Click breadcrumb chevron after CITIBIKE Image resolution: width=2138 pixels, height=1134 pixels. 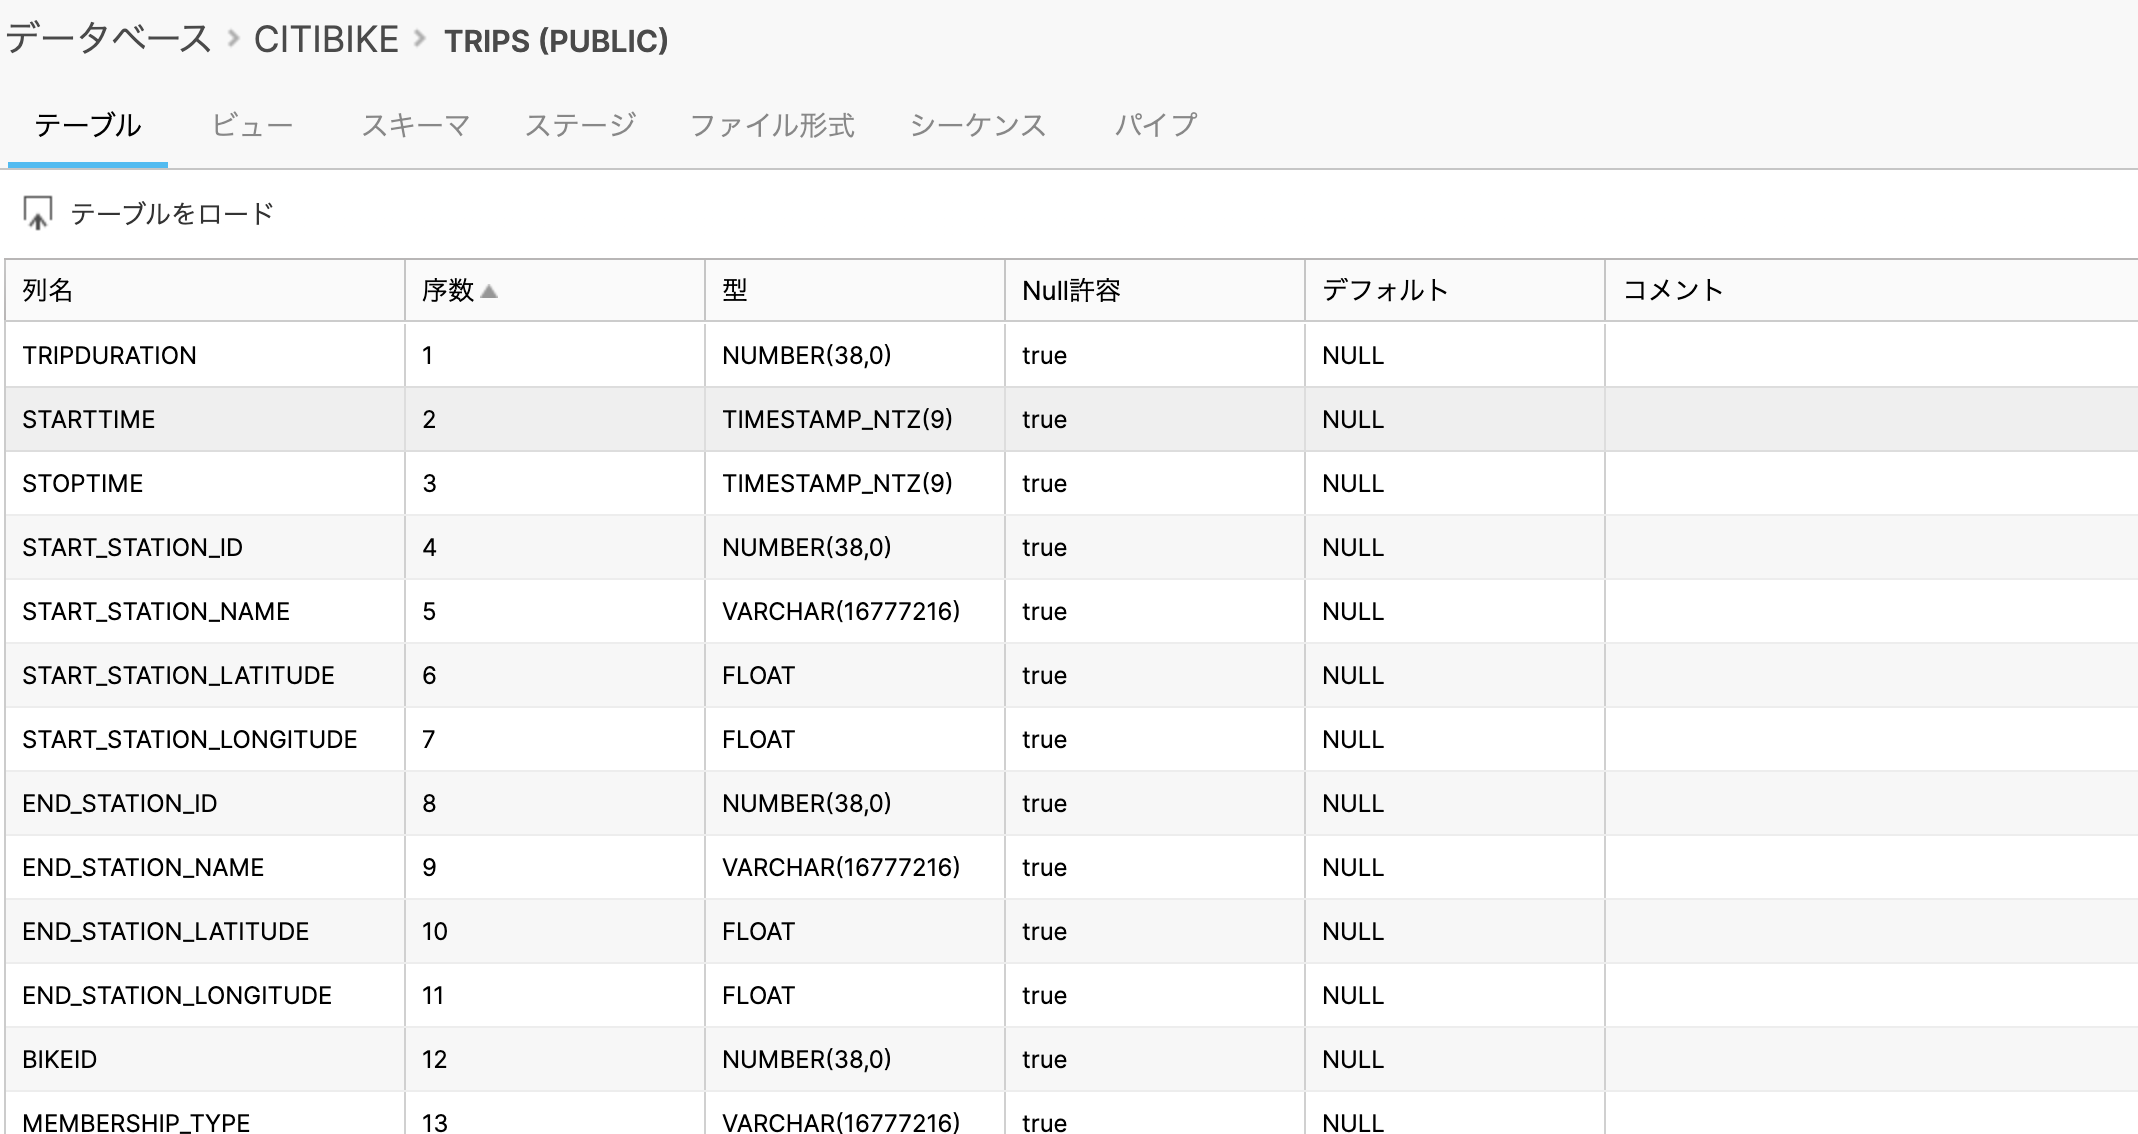coord(420,39)
